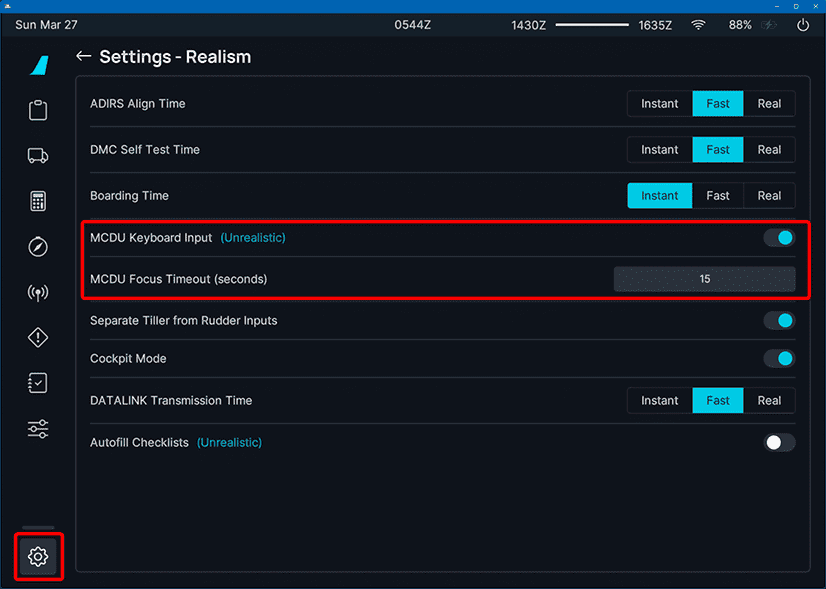The width and height of the screenshot is (826, 589).
Task: Open the ATC radio antenna page
Action: click(38, 293)
